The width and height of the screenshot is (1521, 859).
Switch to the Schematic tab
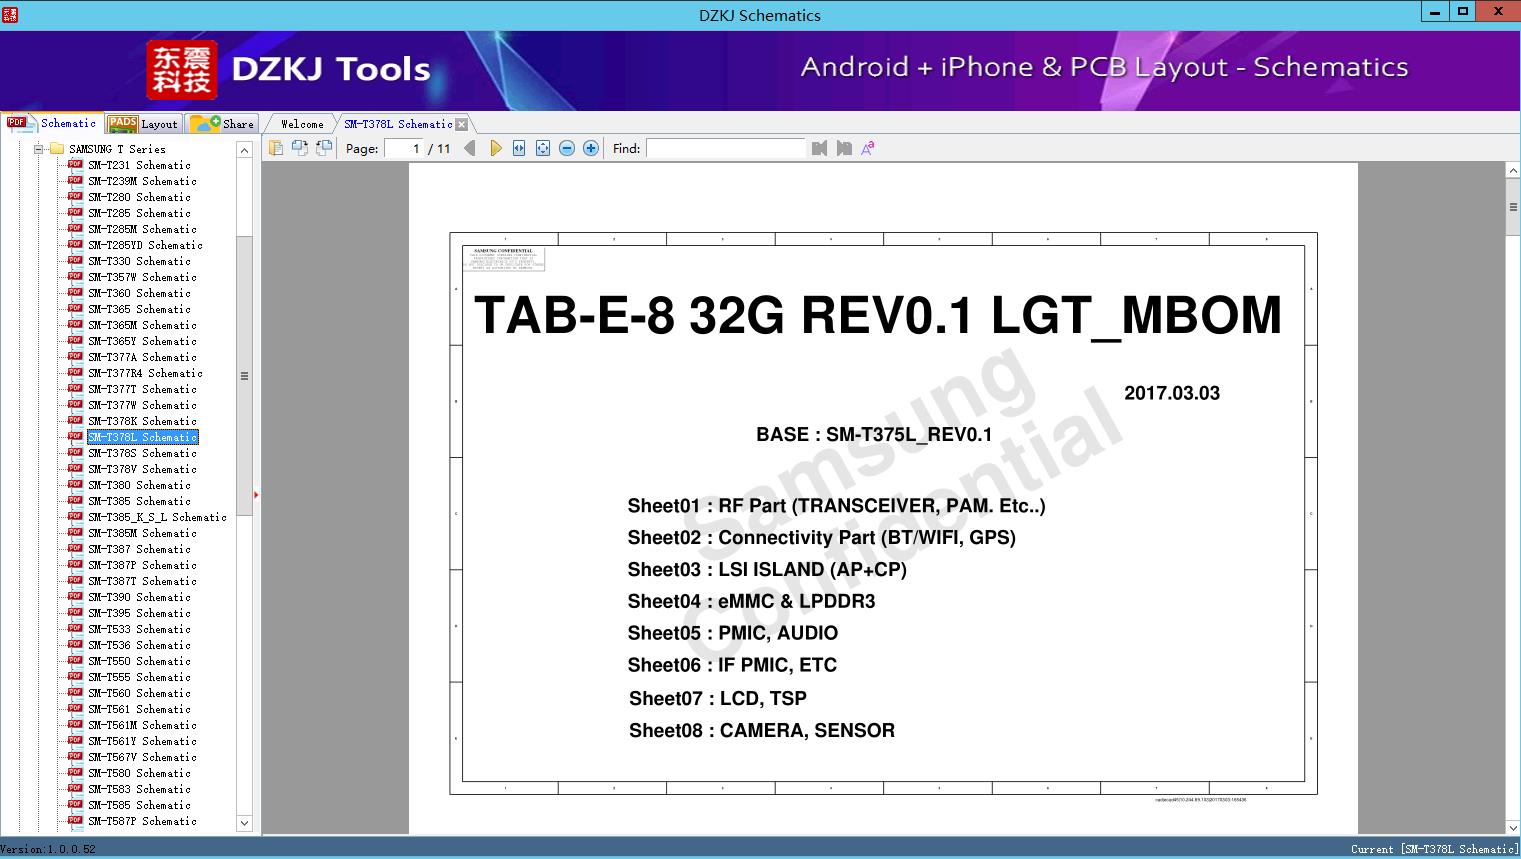(x=52, y=123)
